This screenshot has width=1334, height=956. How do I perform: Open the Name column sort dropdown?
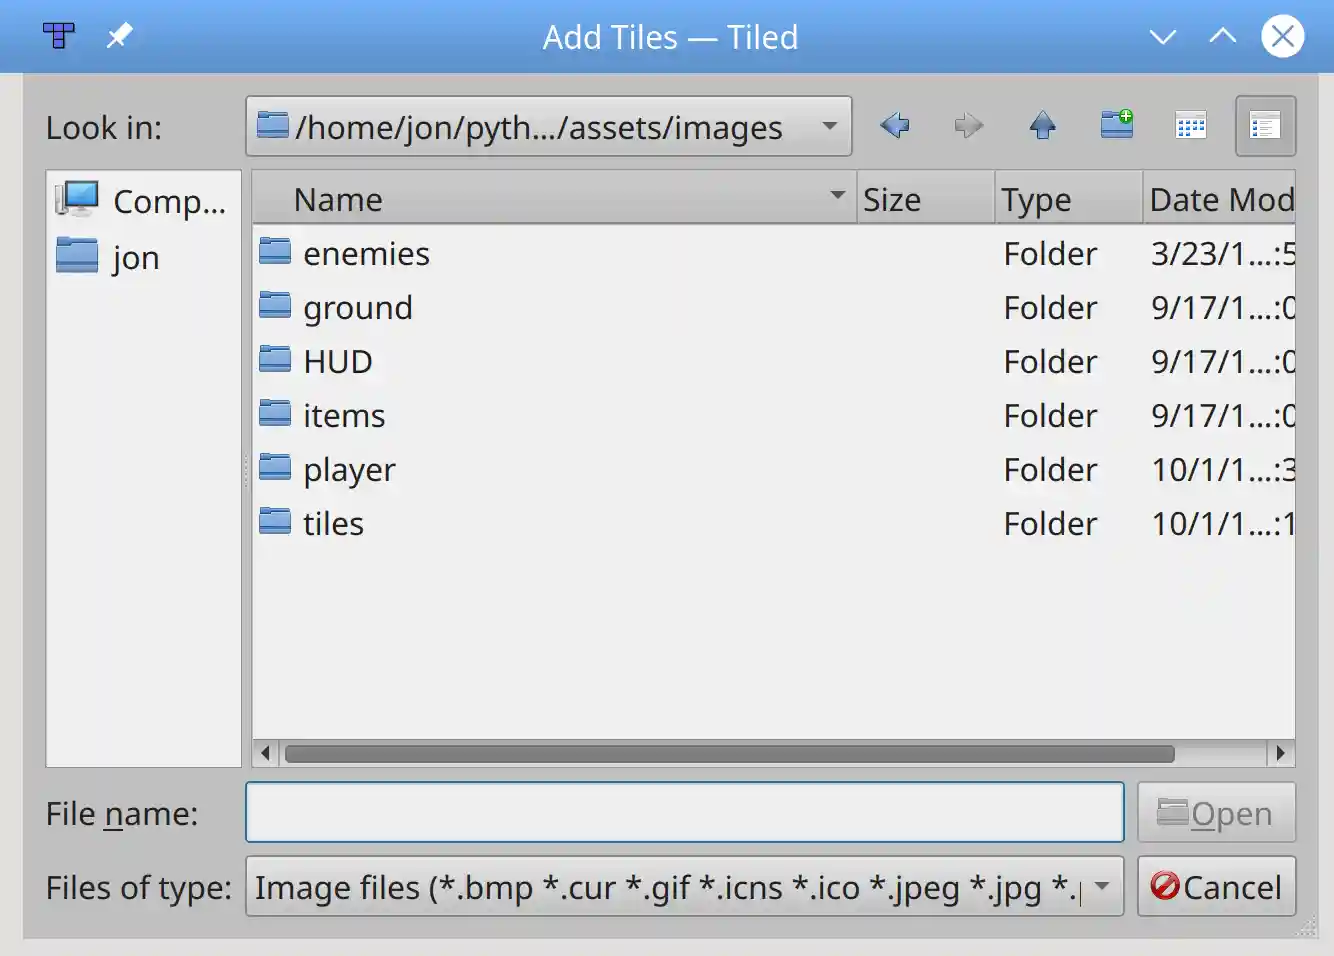pyautogui.click(x=837, y=198)
